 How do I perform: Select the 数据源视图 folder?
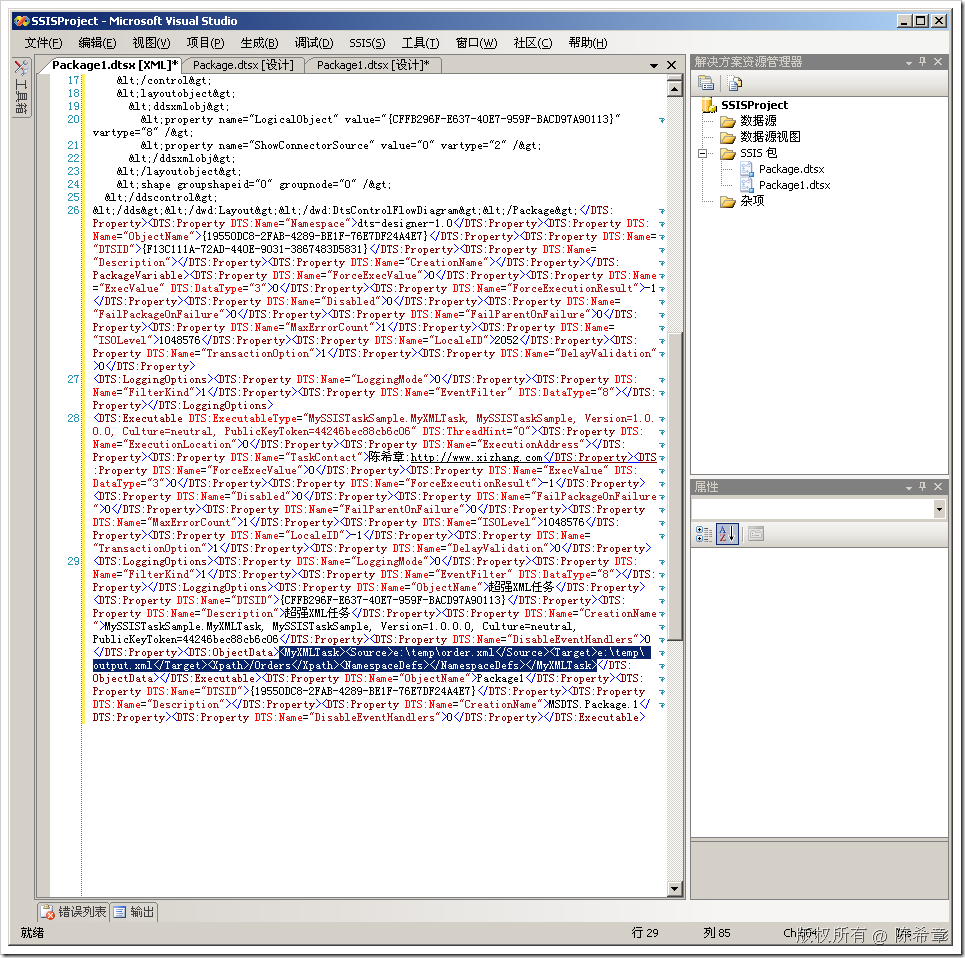770,137
